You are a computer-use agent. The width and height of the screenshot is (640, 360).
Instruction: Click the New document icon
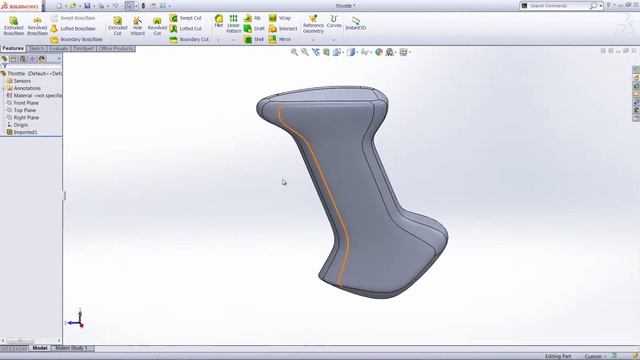click(x=59, y=6)
